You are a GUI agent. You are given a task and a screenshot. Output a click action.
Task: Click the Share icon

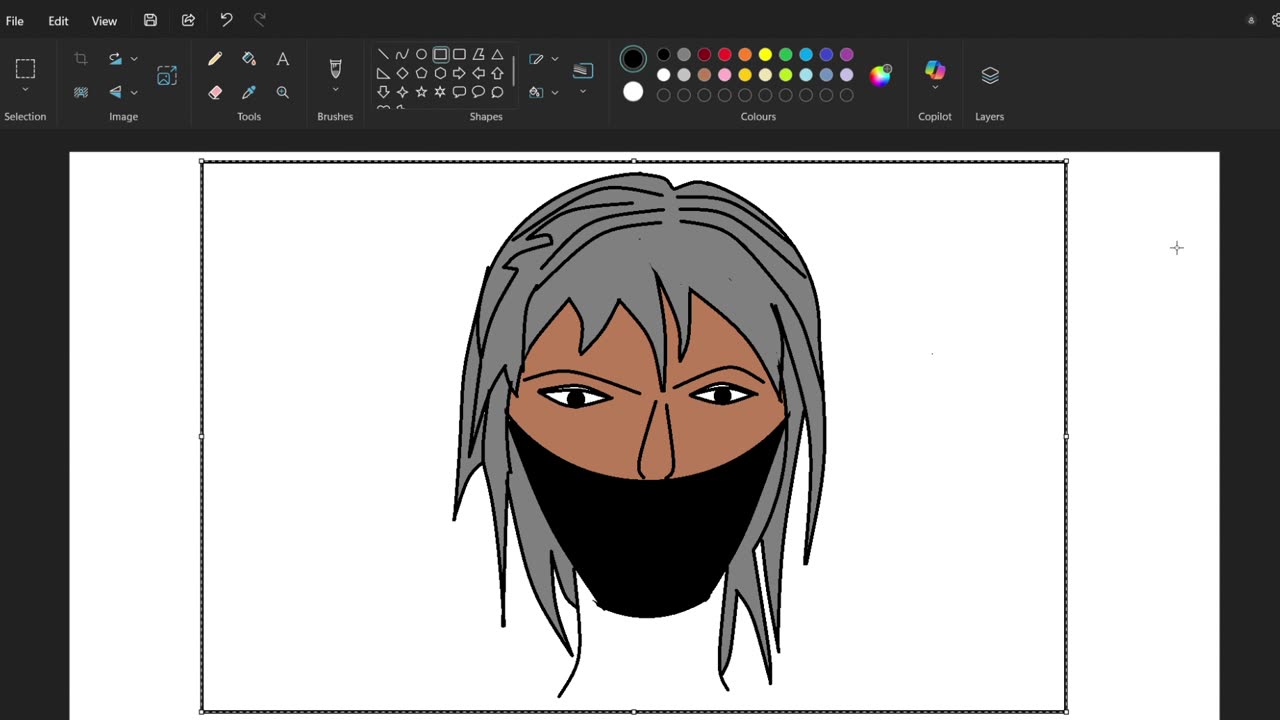188,20
